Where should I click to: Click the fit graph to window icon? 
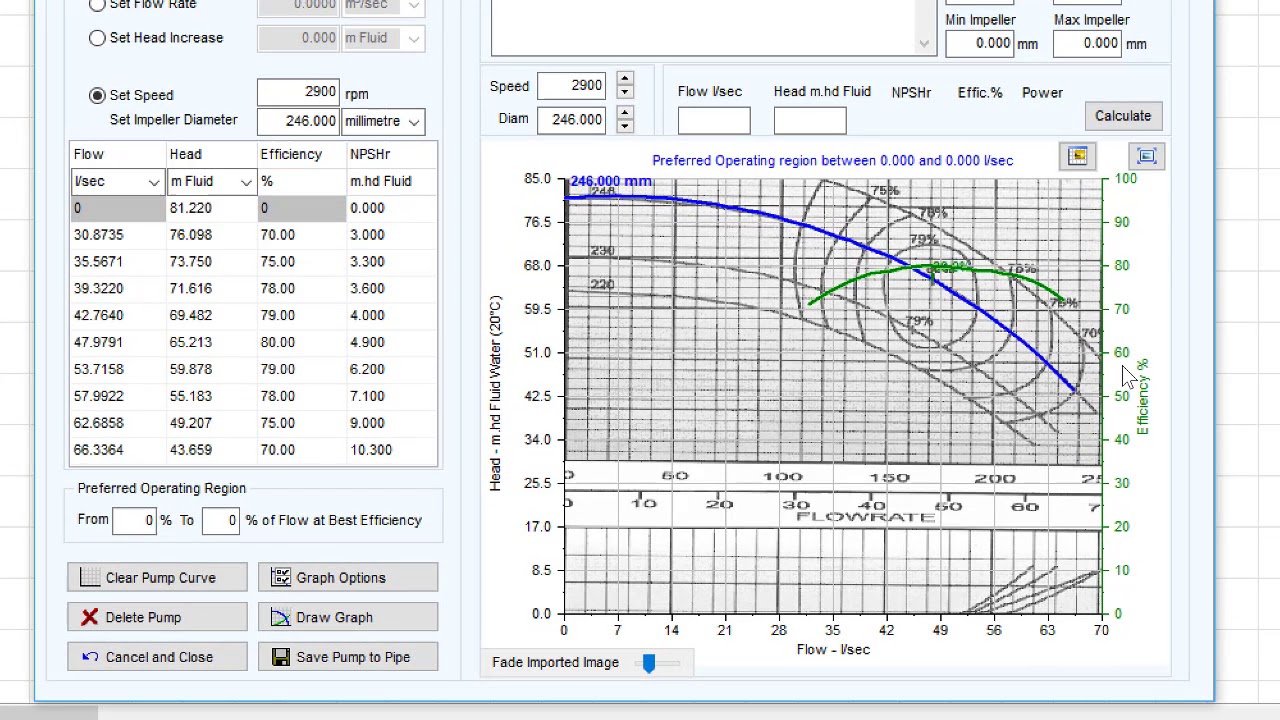point(1146,156)
